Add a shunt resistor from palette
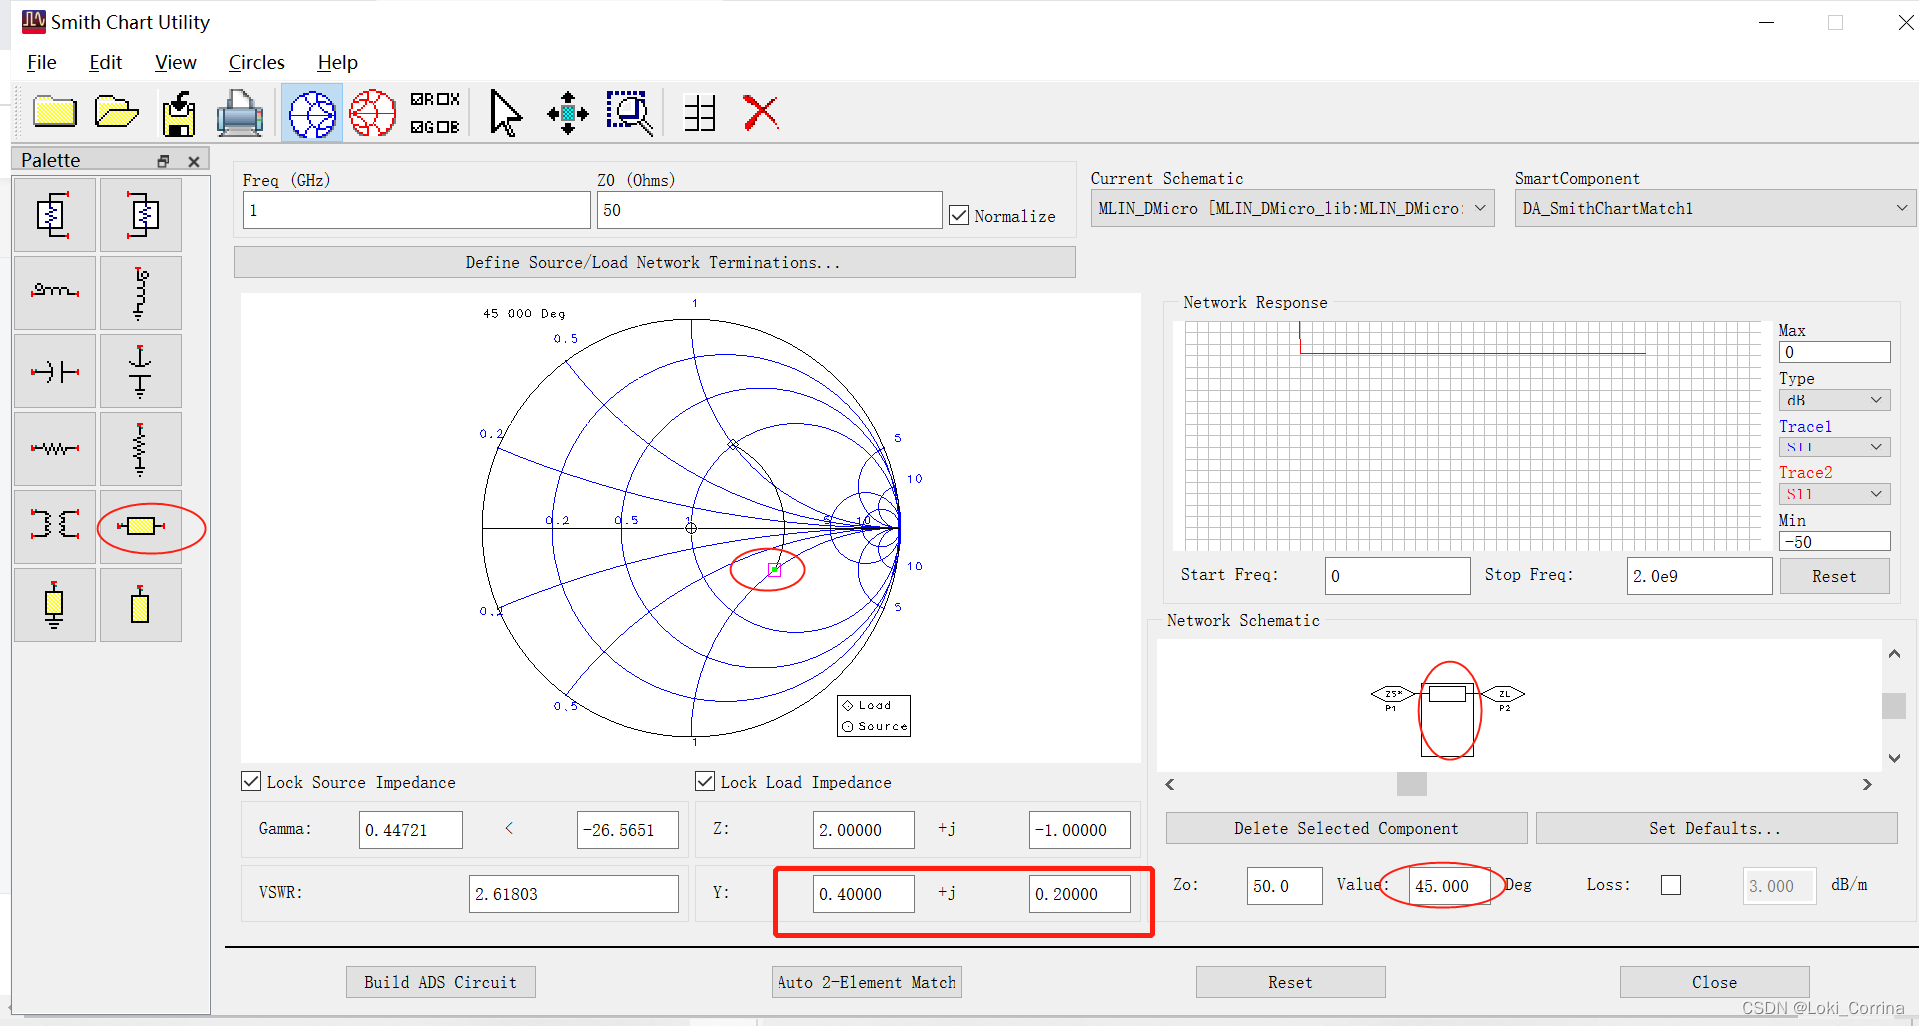This screenshot has height=1026, width=1919. coord(141,449)
